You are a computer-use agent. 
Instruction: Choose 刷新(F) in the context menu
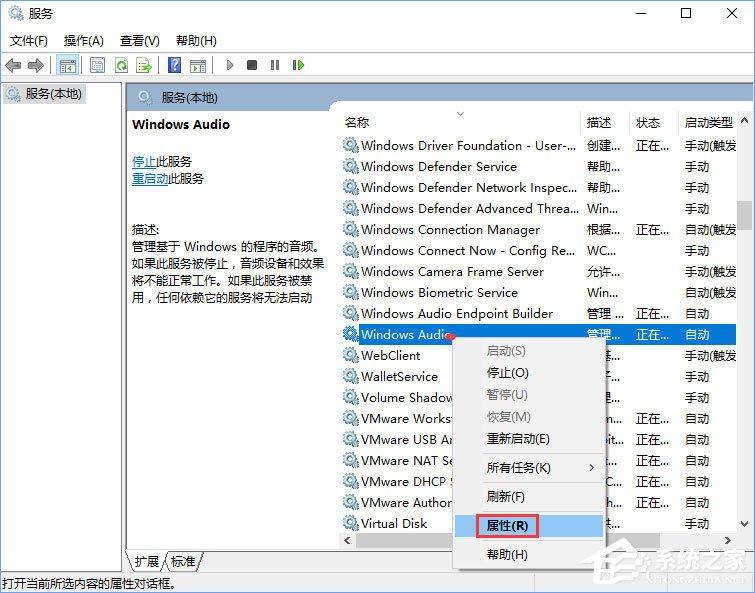[529, 496]
